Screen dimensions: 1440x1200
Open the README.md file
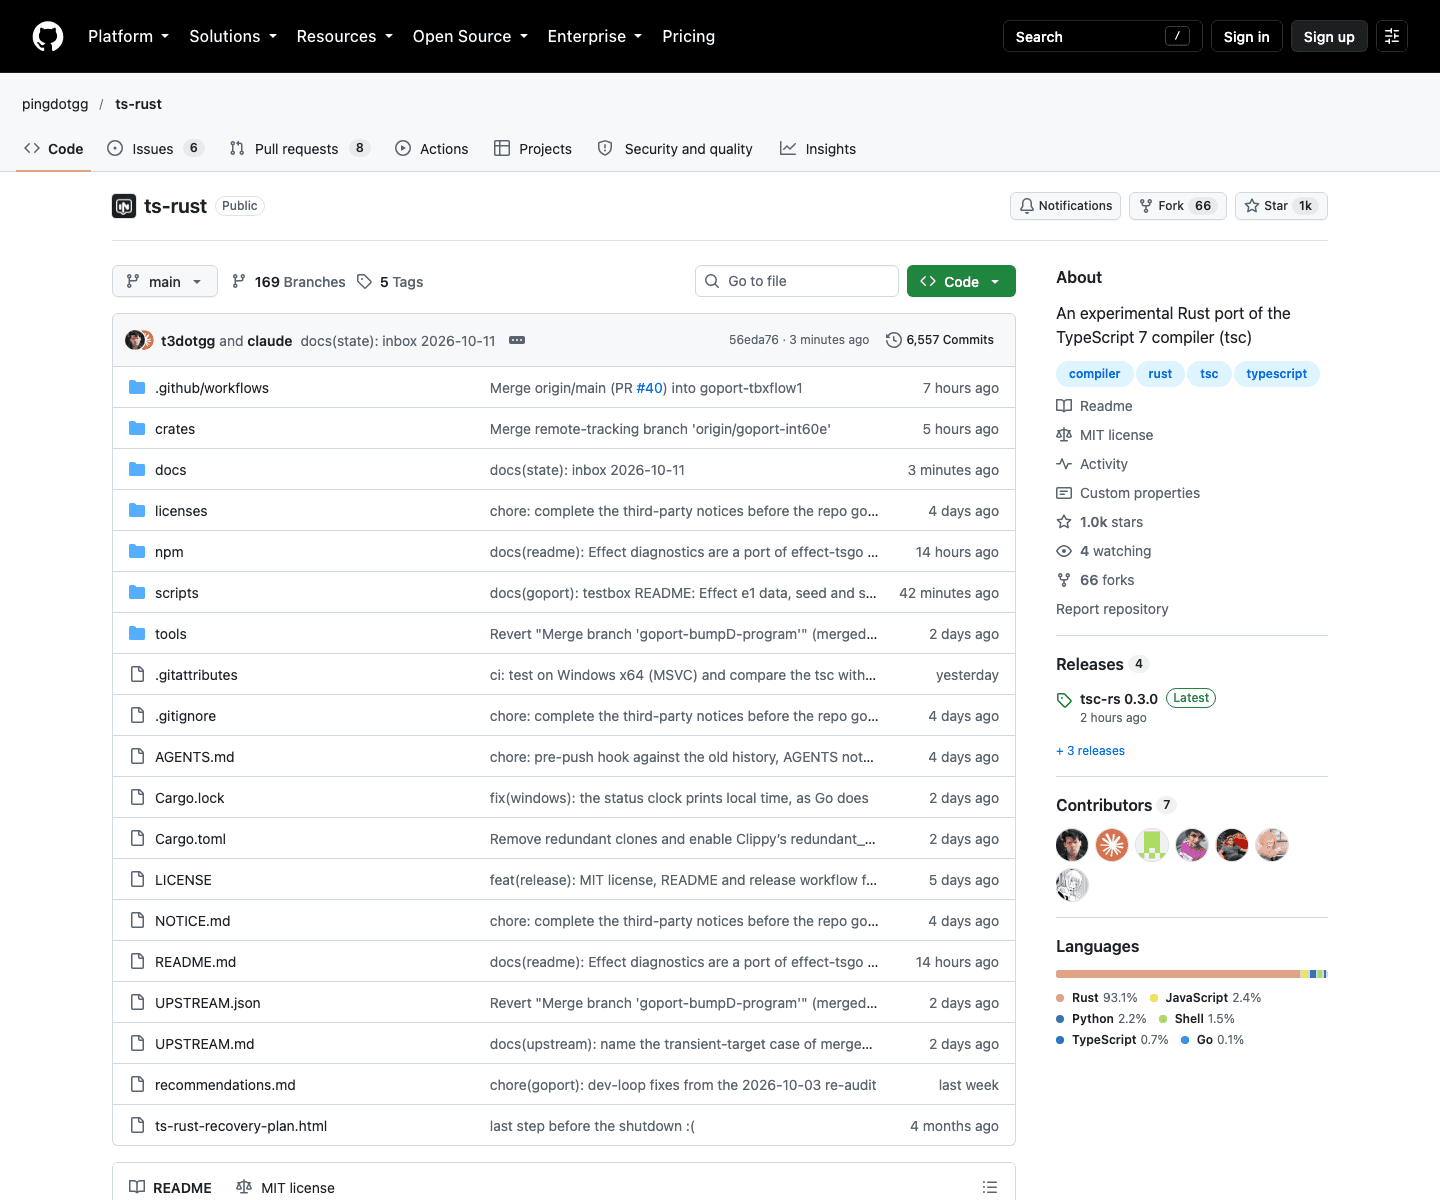(x=195, y=962)
